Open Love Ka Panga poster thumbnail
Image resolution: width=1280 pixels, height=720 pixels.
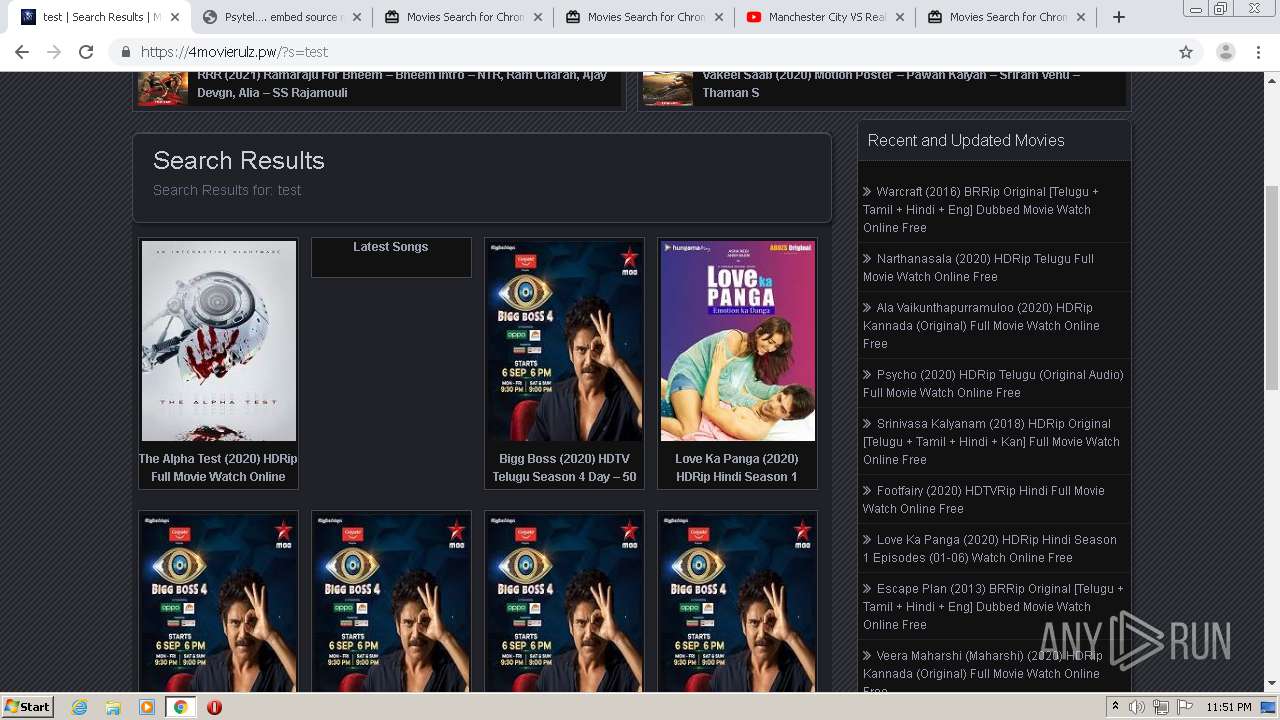point(737,341)
